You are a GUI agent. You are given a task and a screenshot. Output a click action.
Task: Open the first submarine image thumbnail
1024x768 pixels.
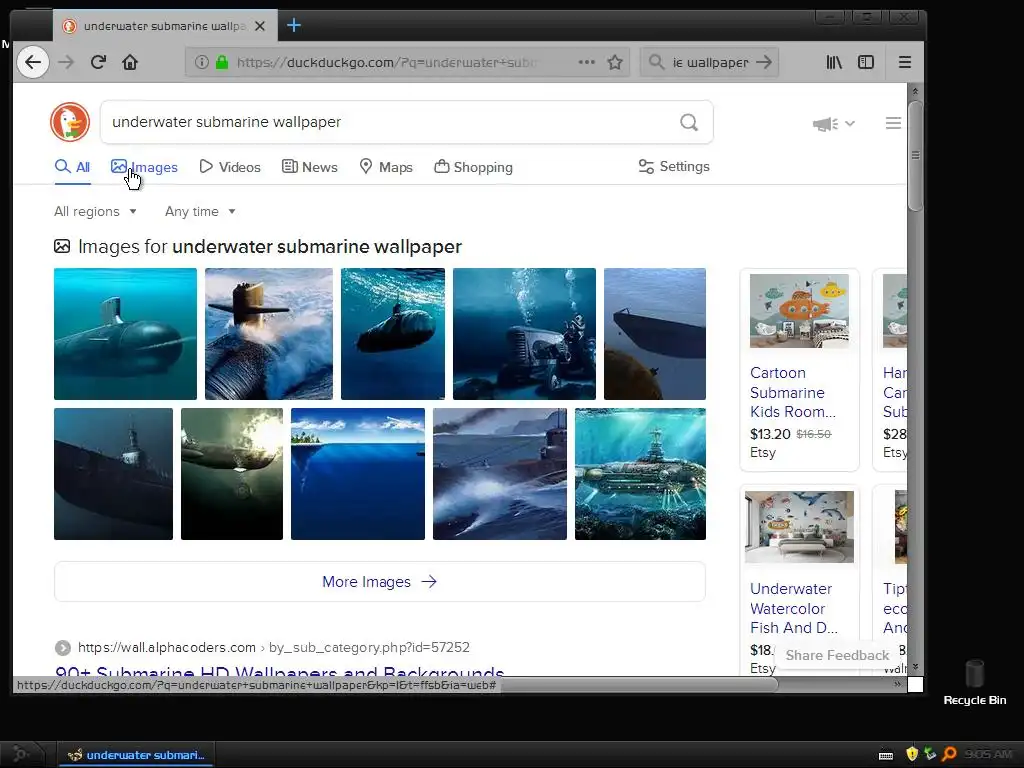click(125, 334)
